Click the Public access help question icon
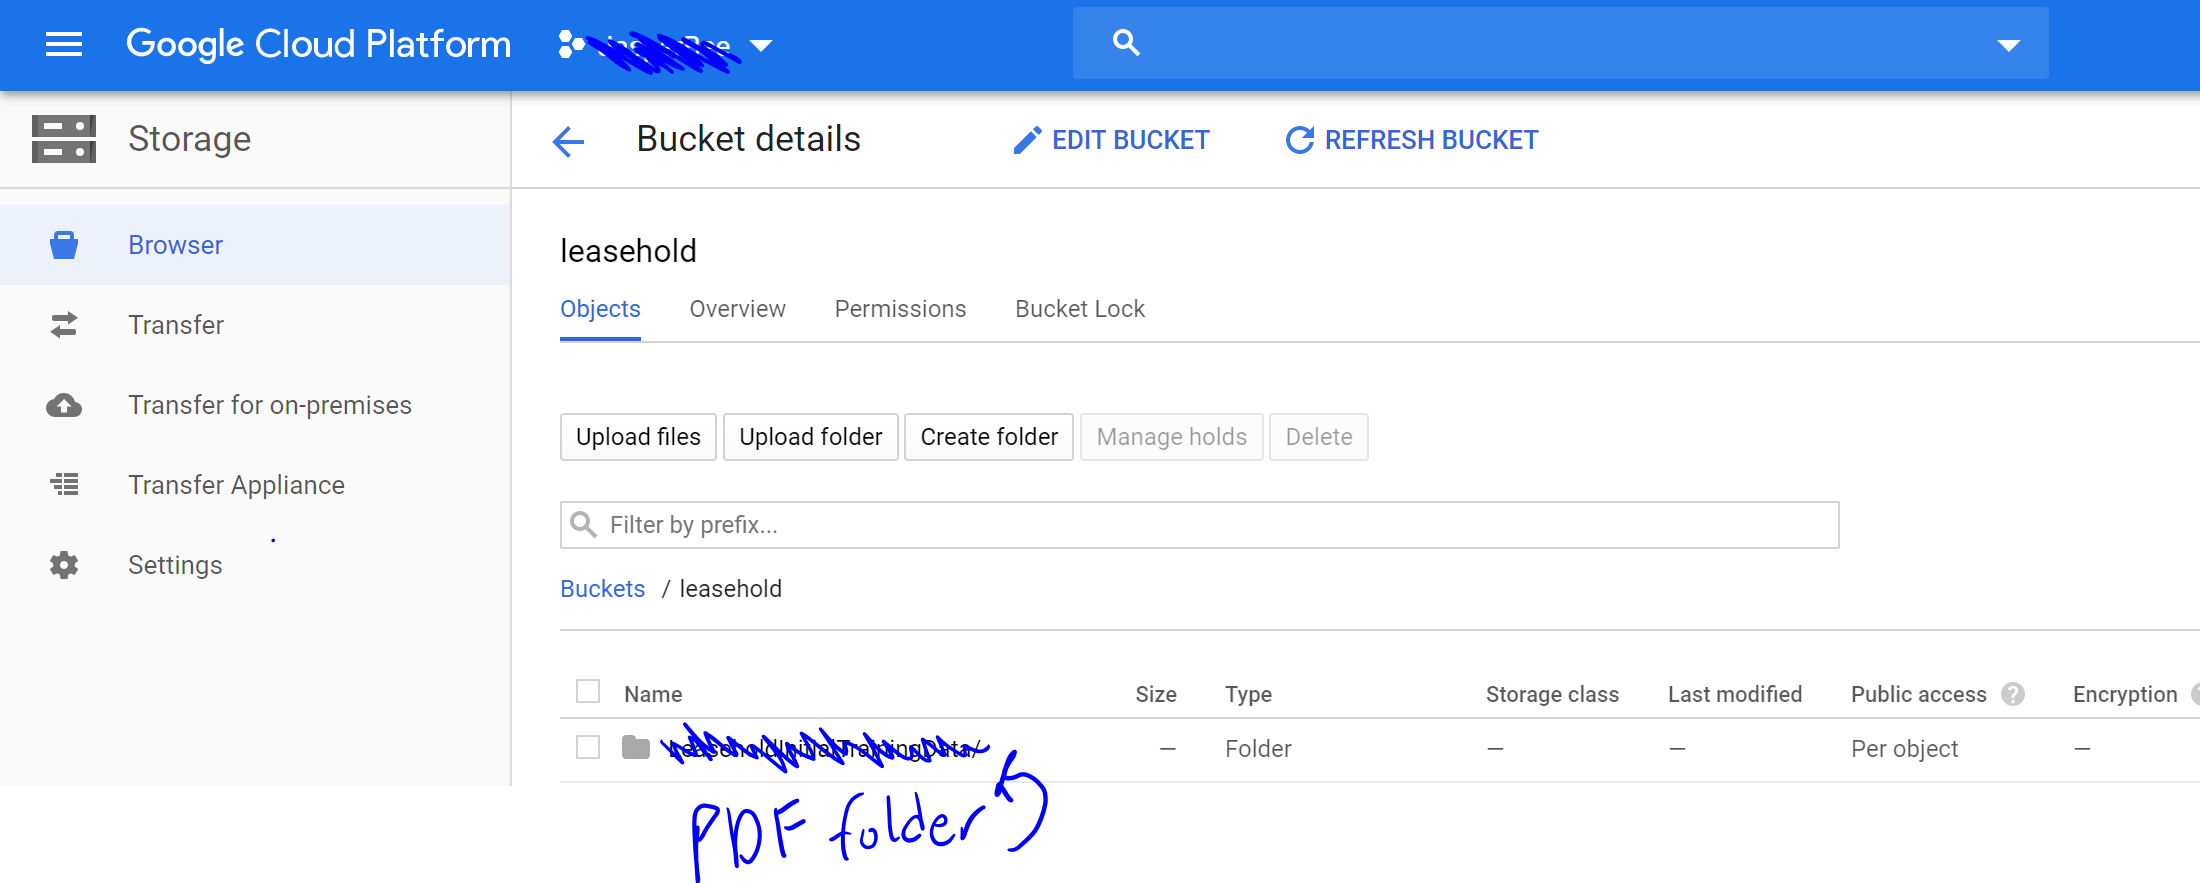The width and height of the screenshot is (2200, 883). tap(2013, 694)
